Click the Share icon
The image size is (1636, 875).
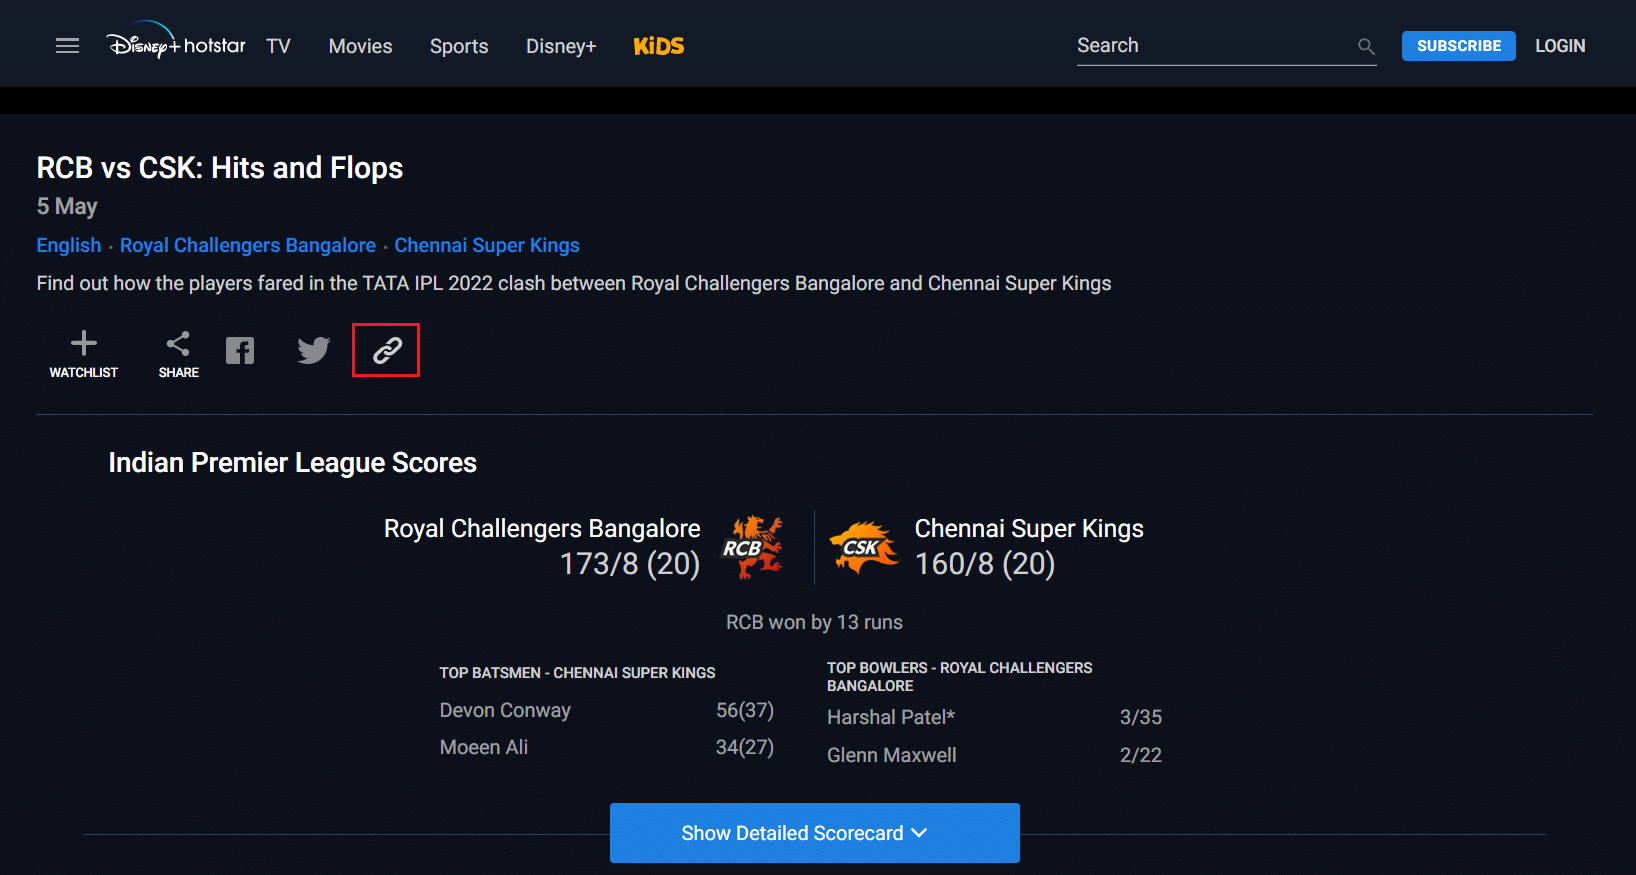[178, 354]
